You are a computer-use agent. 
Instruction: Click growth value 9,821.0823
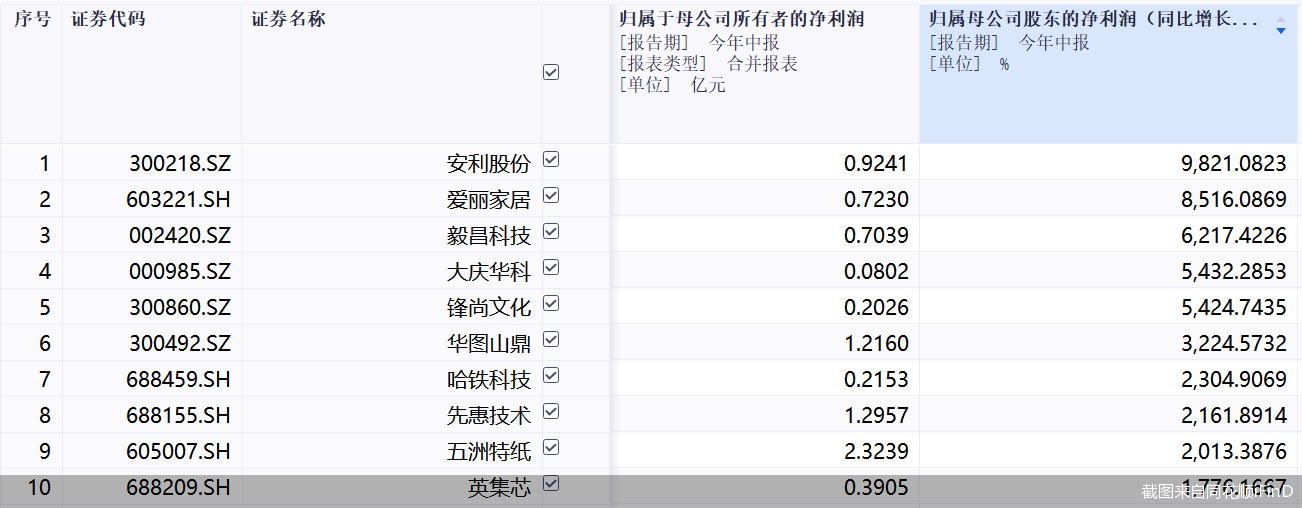(x=1234, y=164)
